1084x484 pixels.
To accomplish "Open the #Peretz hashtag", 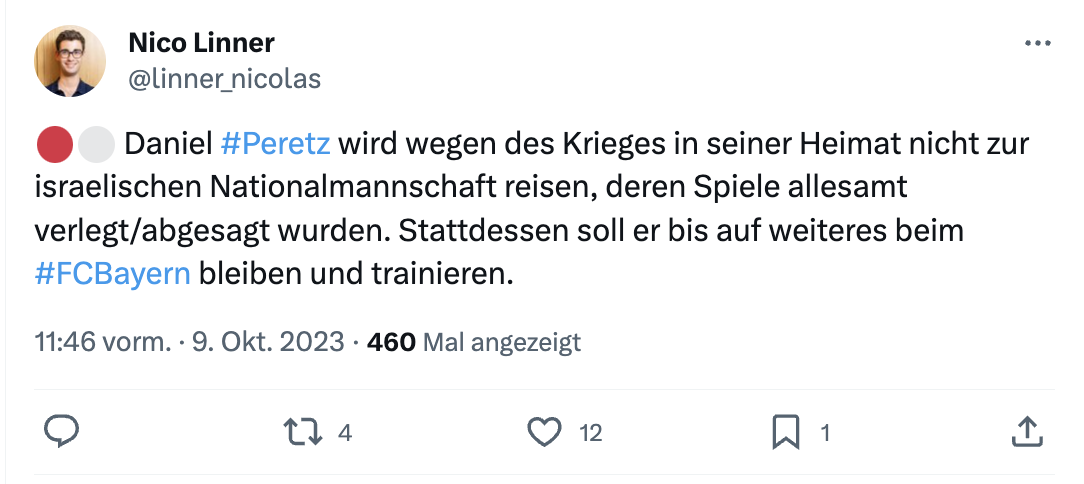I will click(273, 145).
